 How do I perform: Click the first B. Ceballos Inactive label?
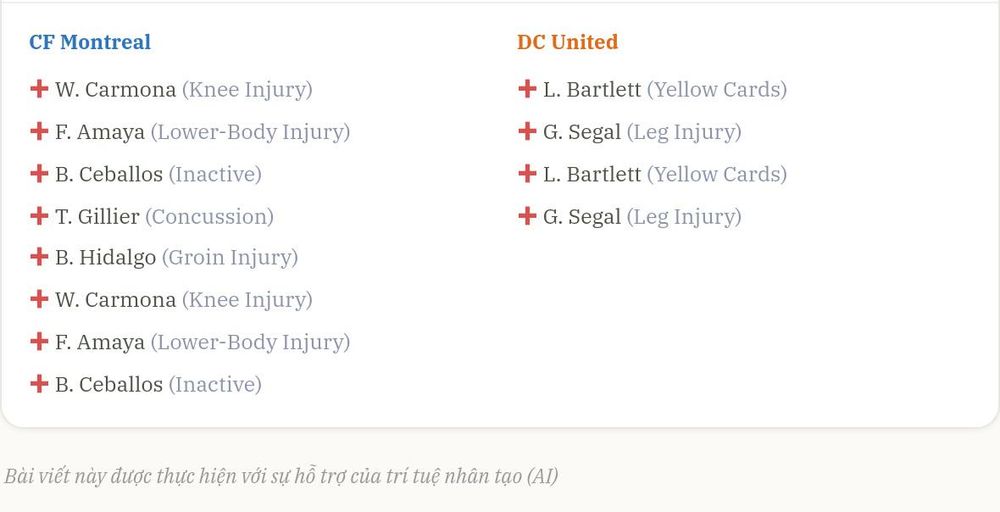click(215, 175)
